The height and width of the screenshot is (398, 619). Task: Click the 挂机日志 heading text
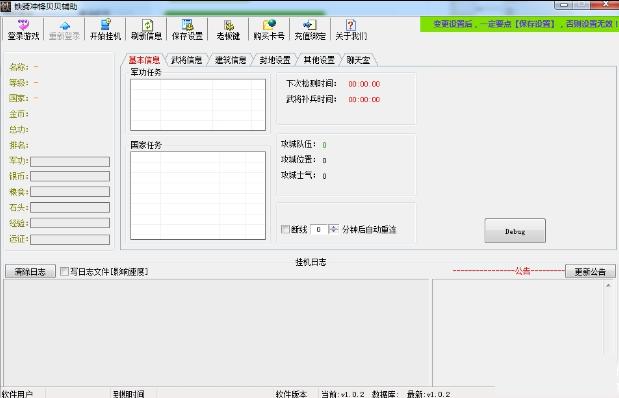(x=311, y=262)
